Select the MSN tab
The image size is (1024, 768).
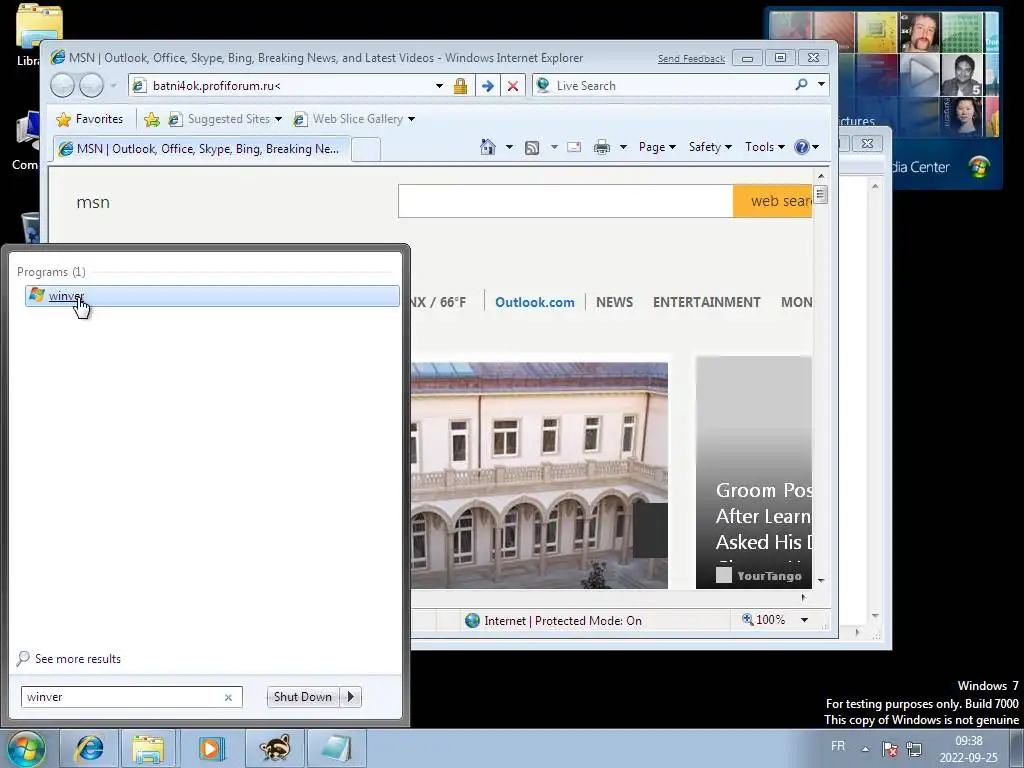201,149
